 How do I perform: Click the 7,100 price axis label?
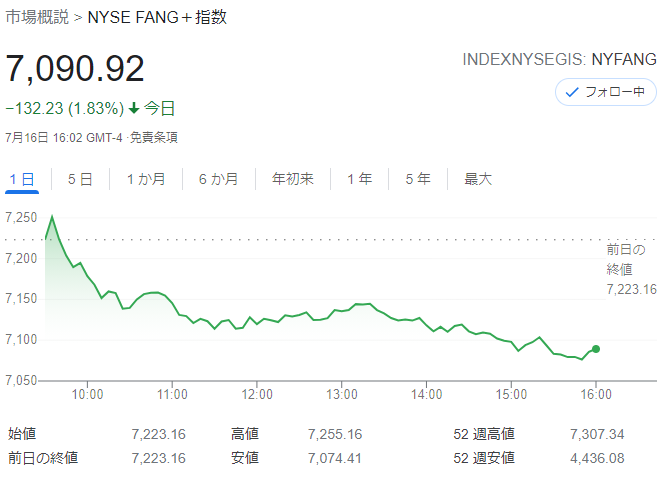21,340
